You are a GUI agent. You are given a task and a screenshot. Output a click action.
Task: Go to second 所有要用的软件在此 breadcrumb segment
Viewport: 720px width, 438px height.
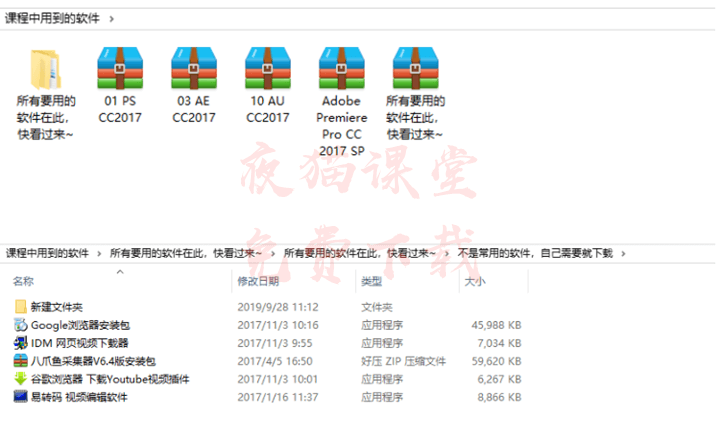(x=360, y=253)
